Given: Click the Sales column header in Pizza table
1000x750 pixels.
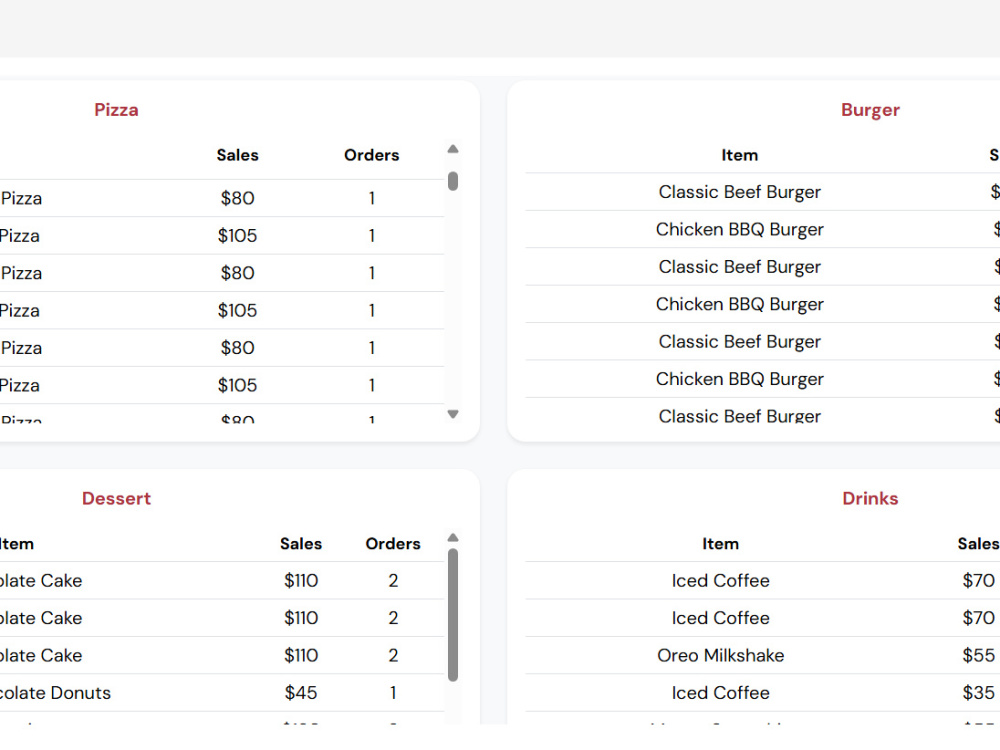Looking at the screenshot, I should [x=237, y=155].
